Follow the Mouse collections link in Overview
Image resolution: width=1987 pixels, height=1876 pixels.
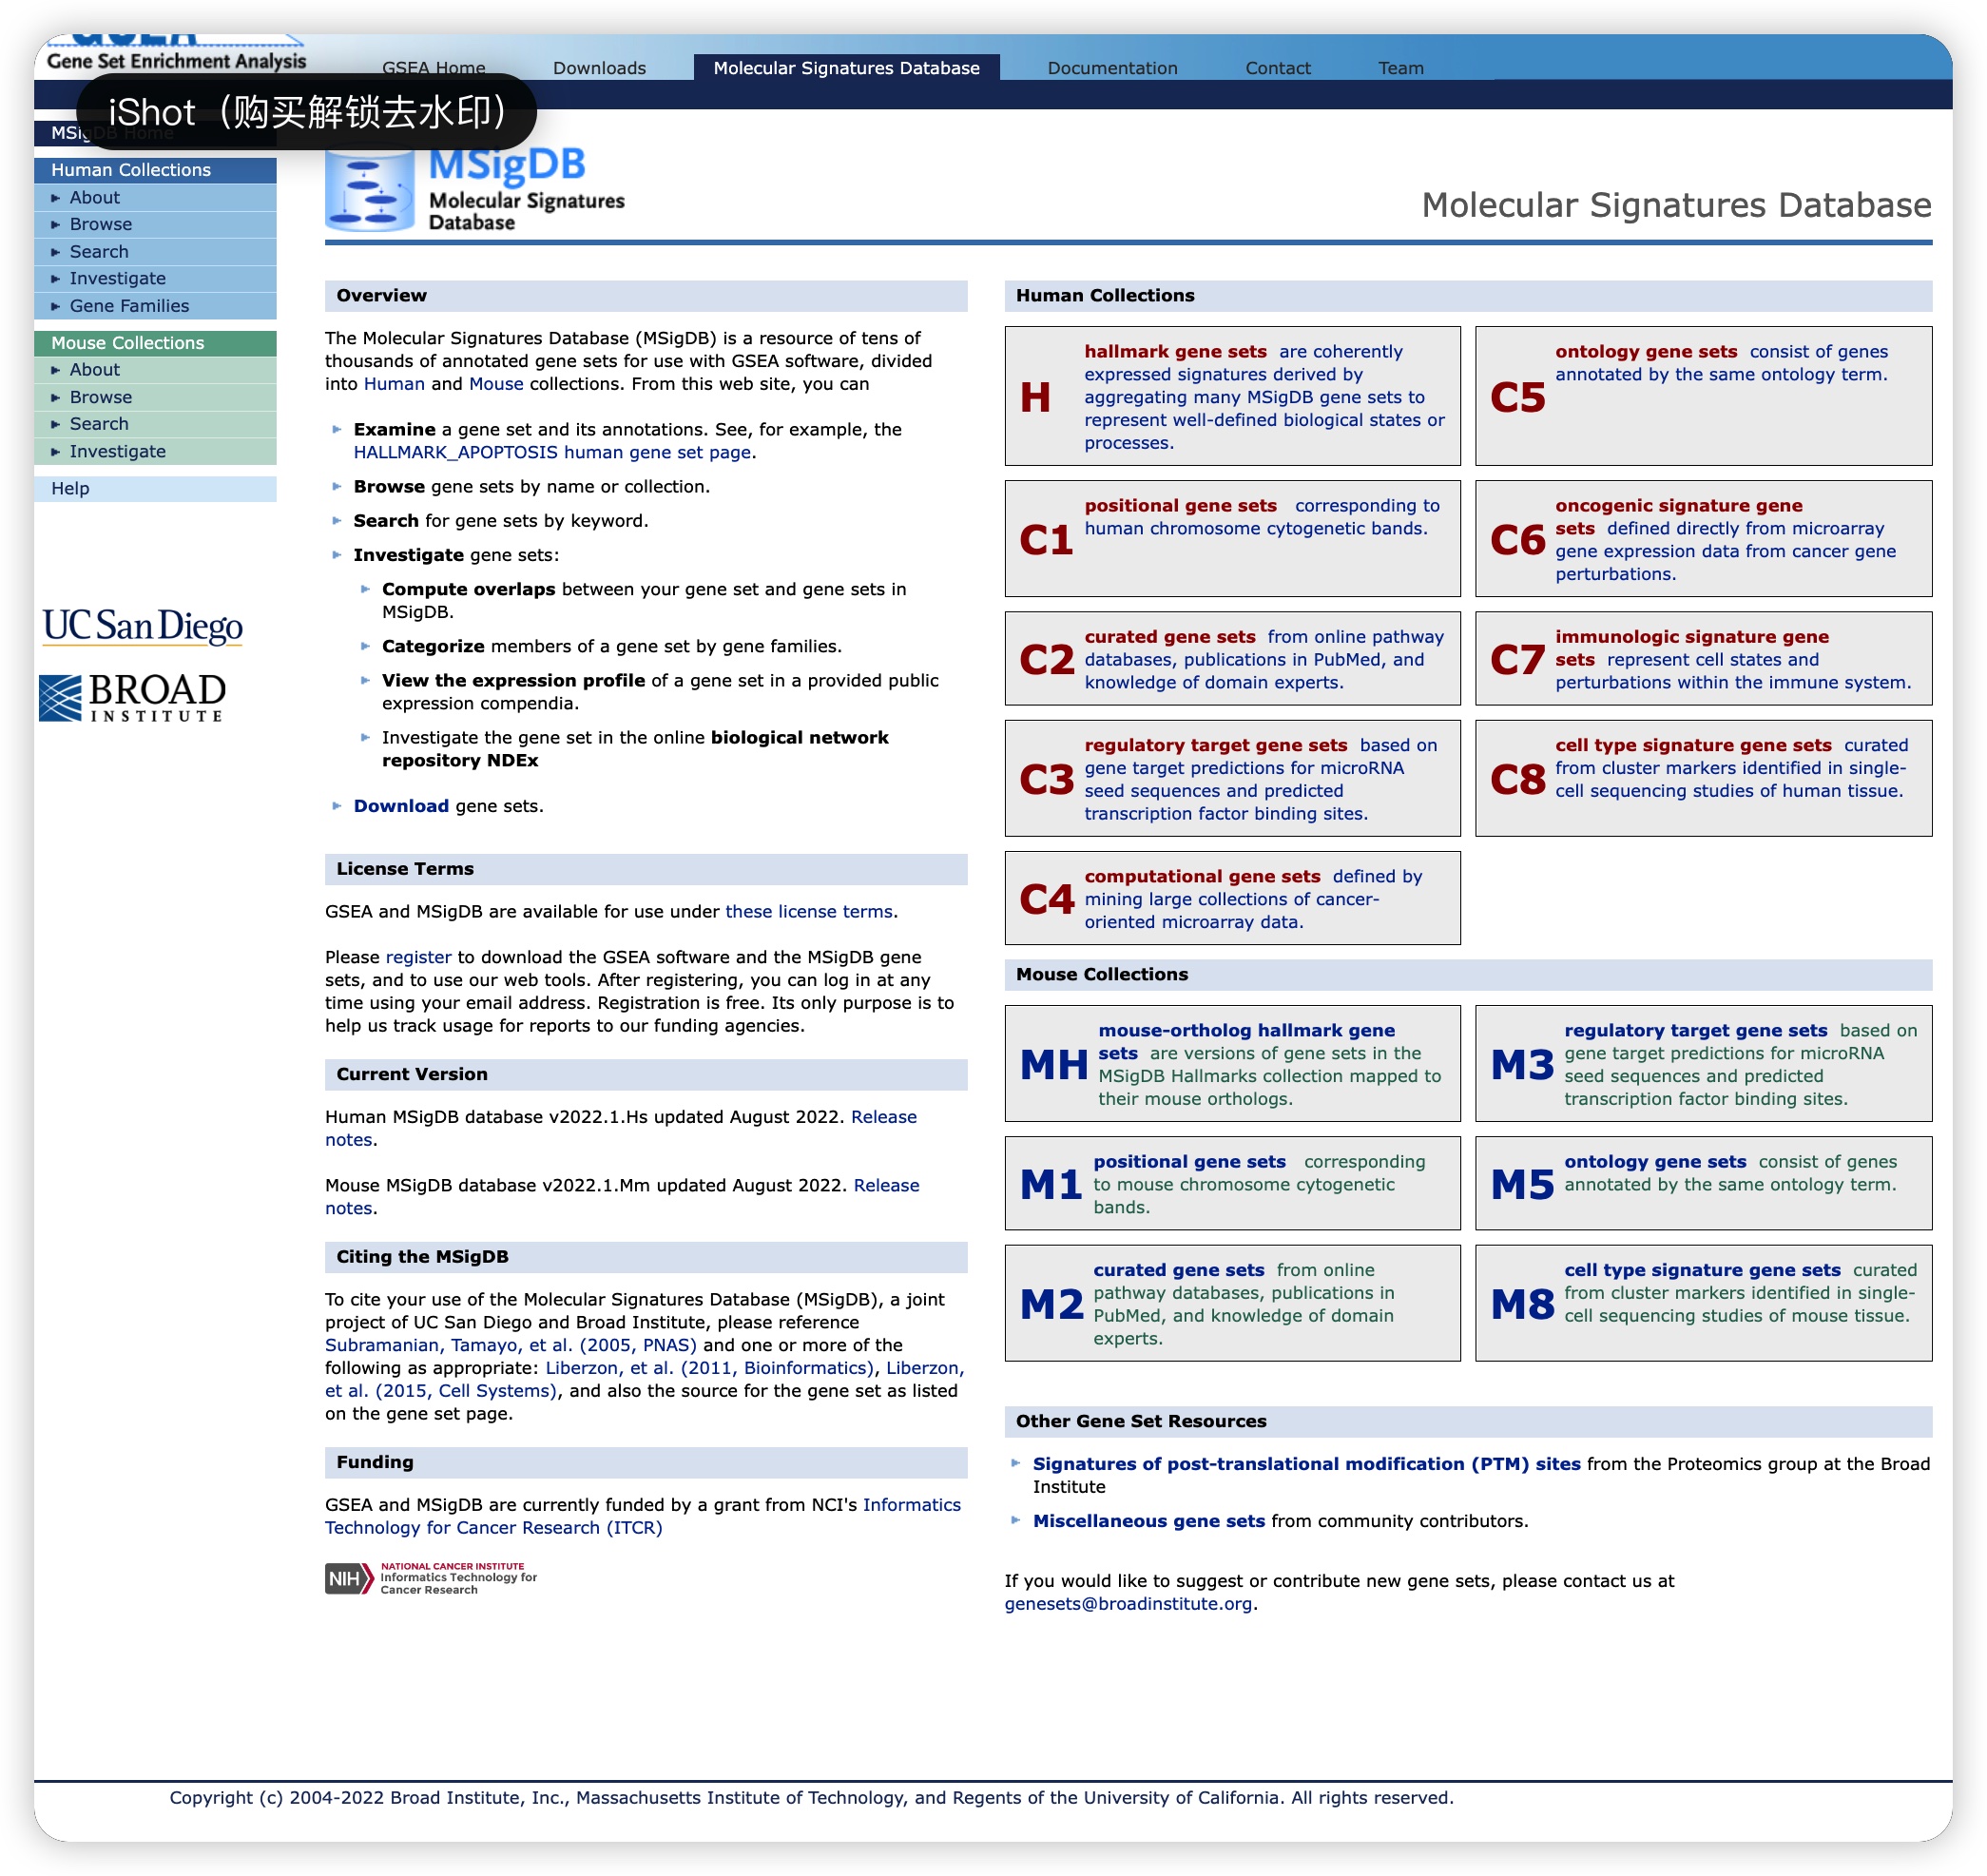coord(496,384)
